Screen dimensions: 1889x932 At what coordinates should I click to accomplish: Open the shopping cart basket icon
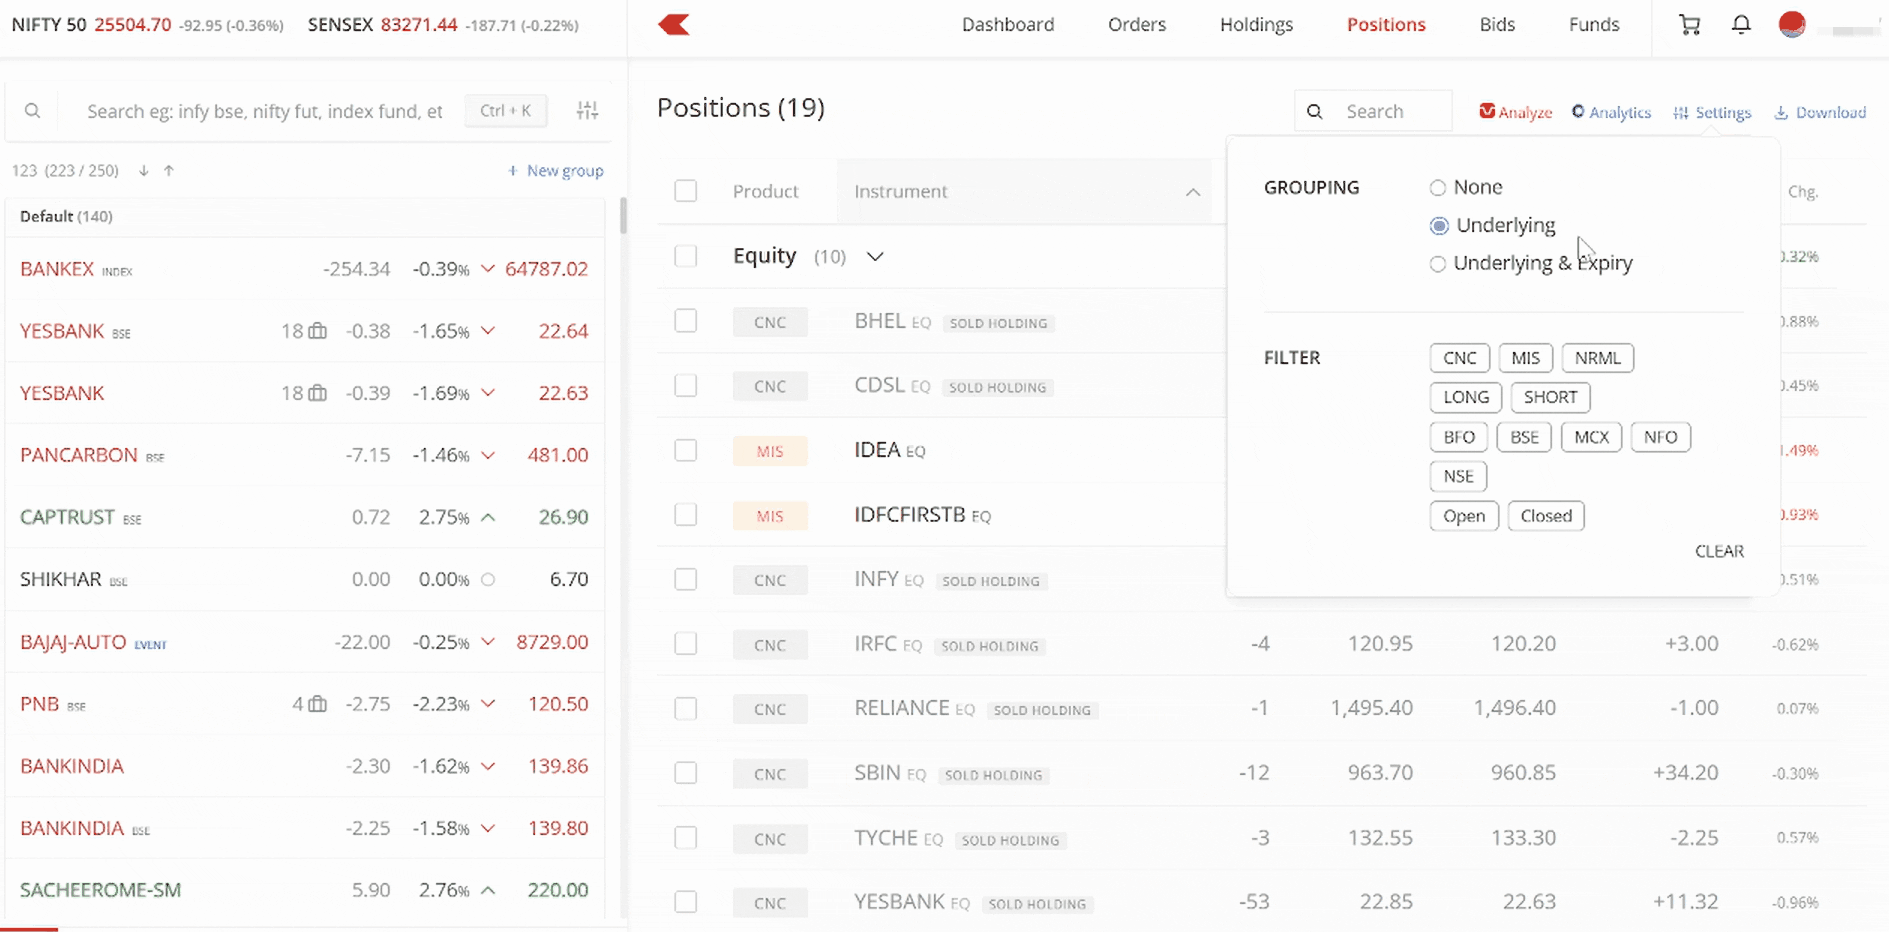click(1689, 25)
